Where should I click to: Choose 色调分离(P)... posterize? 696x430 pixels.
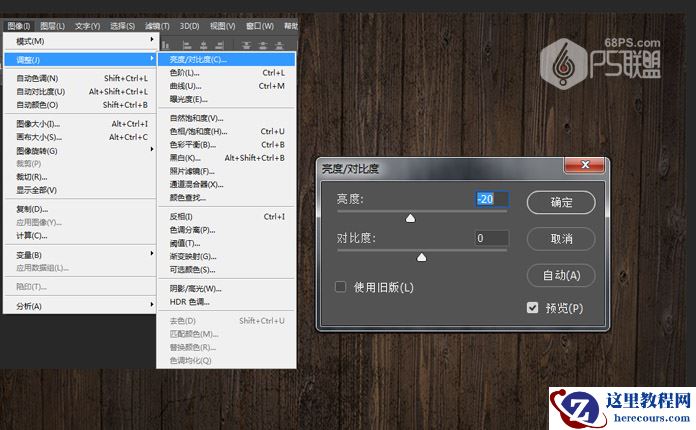(x=226, y=230)
